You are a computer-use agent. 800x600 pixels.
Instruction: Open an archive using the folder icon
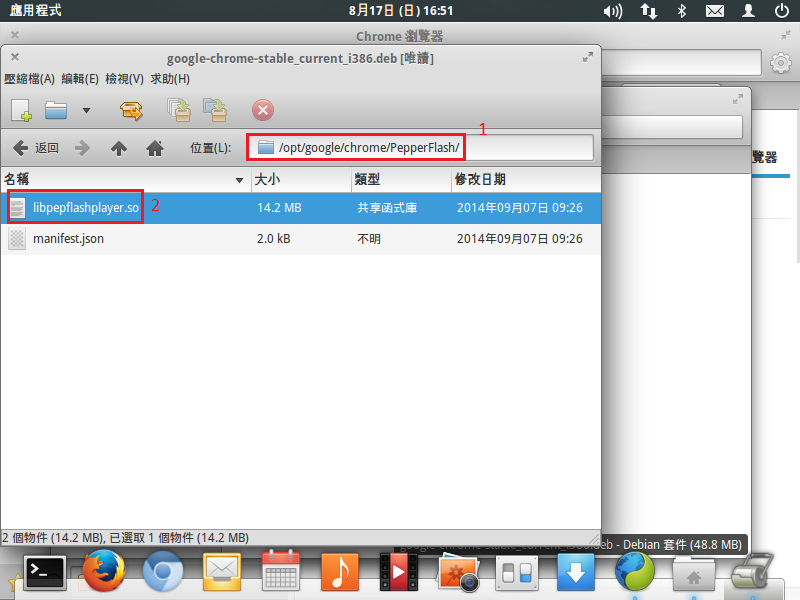pos(56,110)
